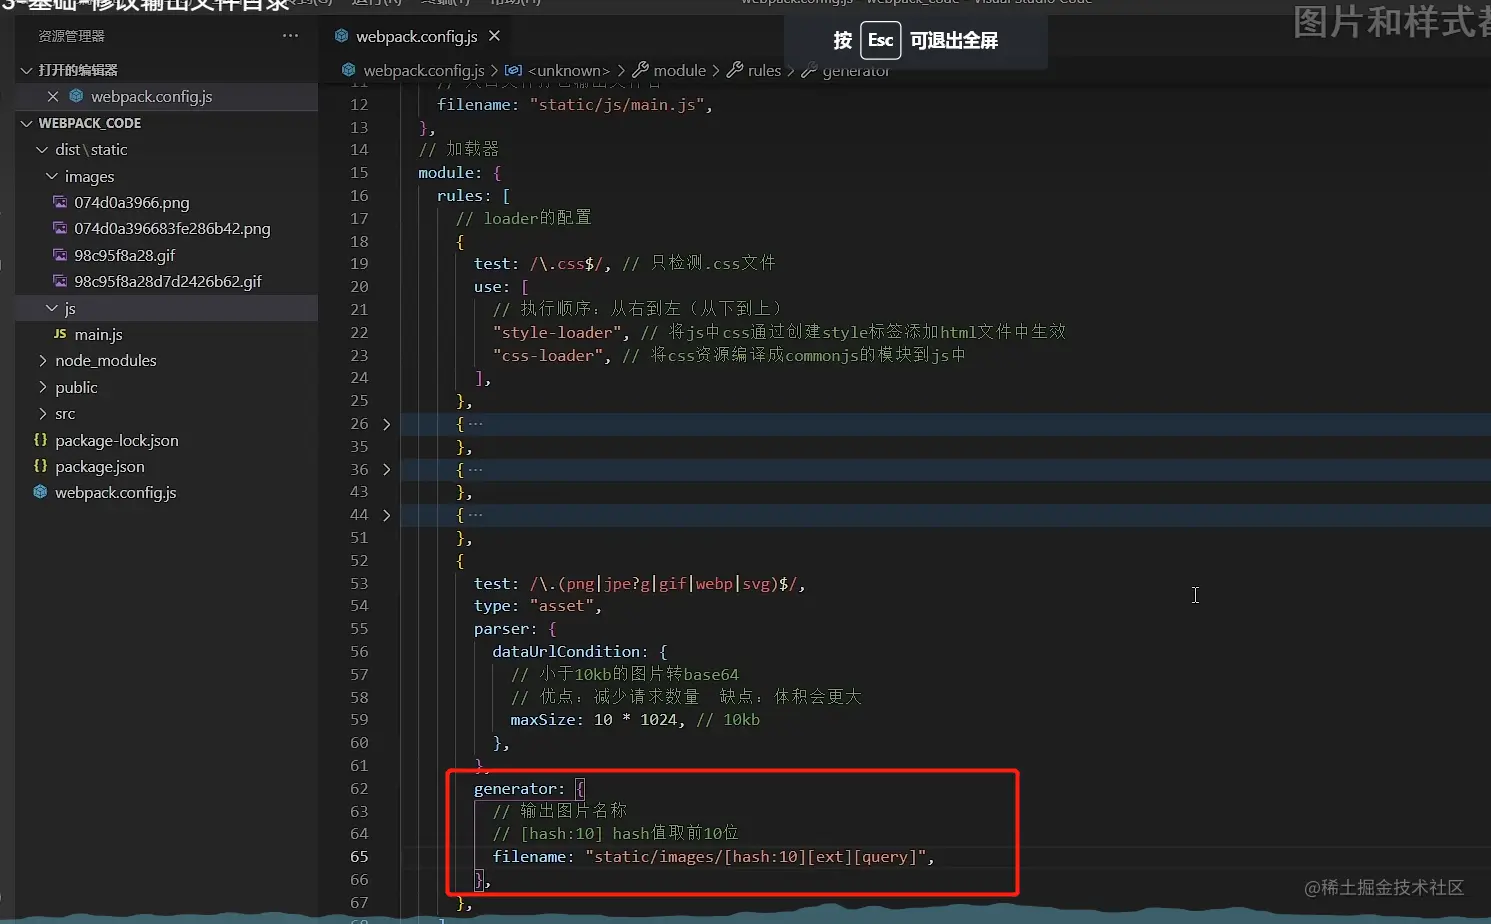Unfold the collapsed code block at line 44
Image resolution: width=1491 pixels, height=924 pixels.
click(387, 515)
